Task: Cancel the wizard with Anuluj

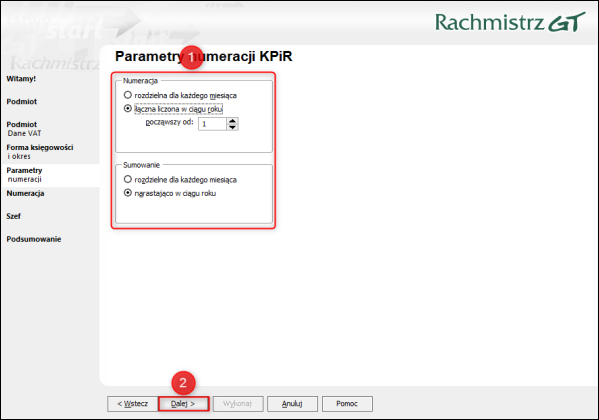Action: pyautogui.click(x=292, y=404)
